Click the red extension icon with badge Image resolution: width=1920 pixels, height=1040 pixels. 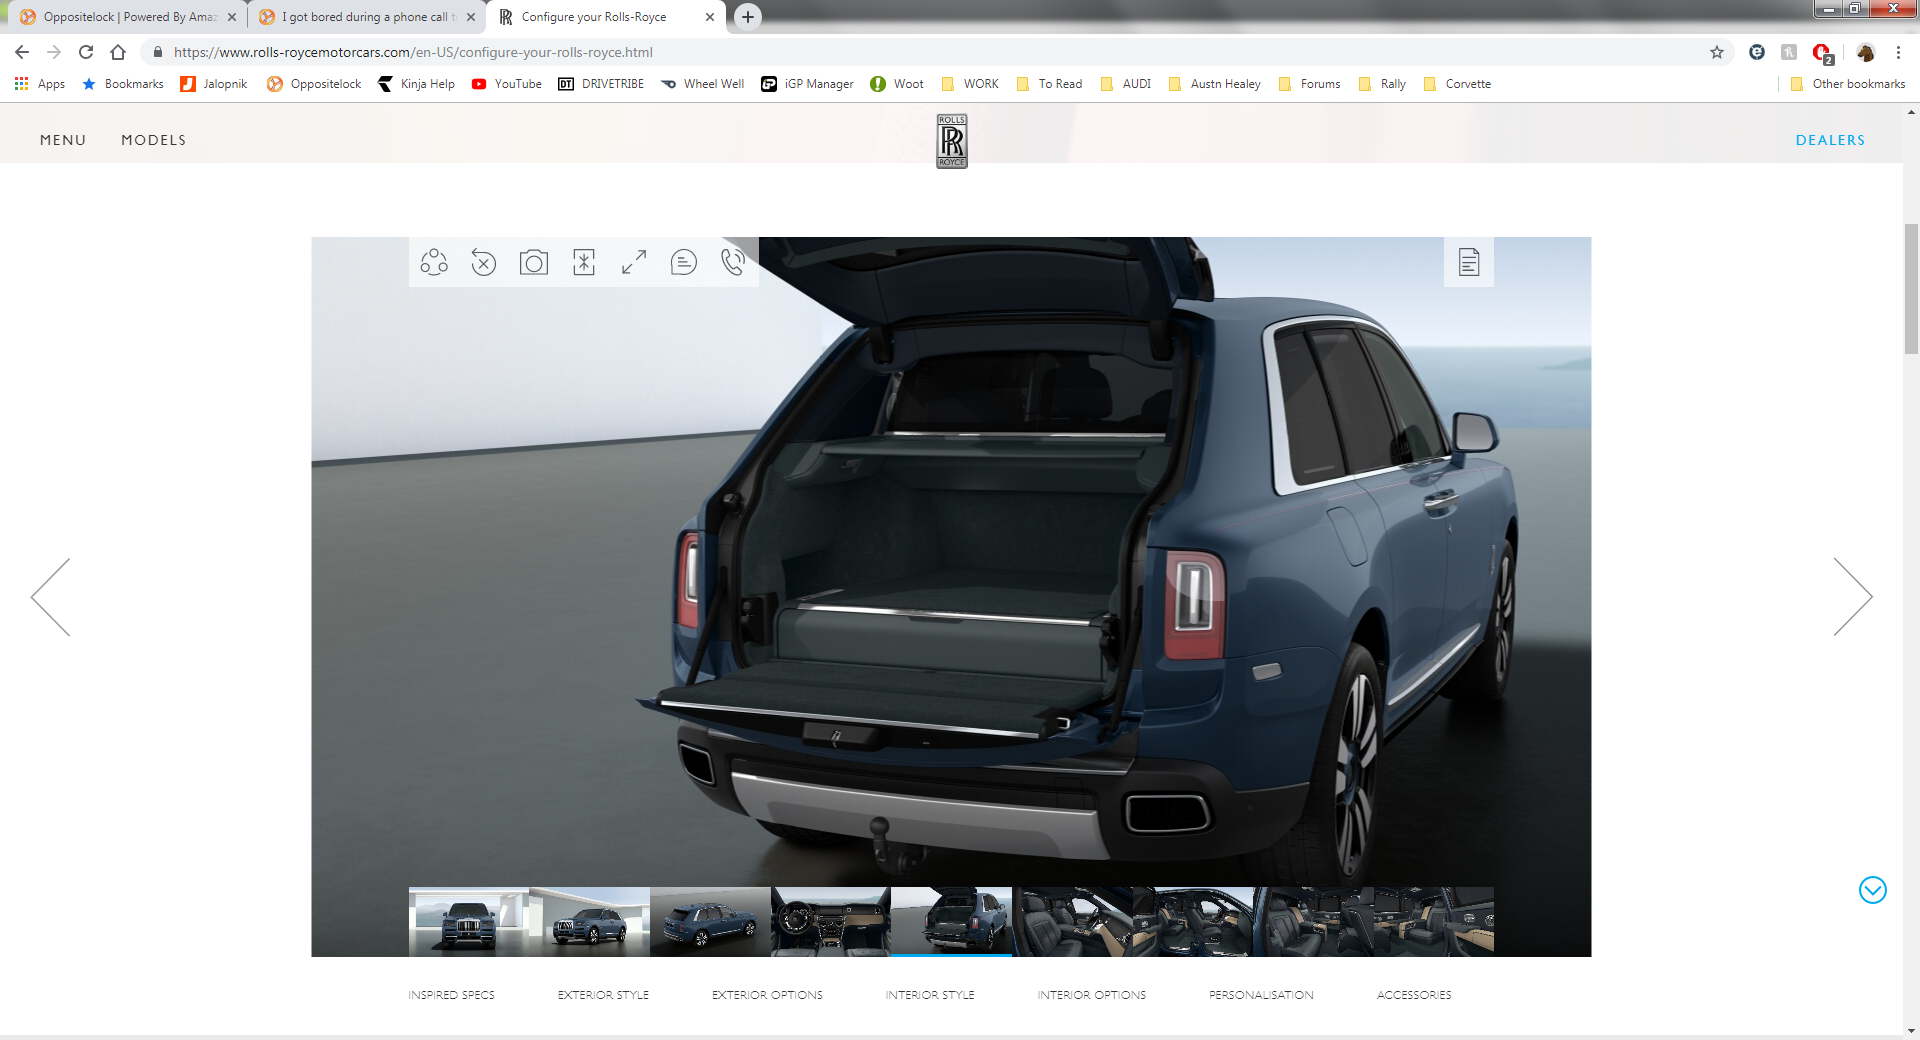point(1822,52)
